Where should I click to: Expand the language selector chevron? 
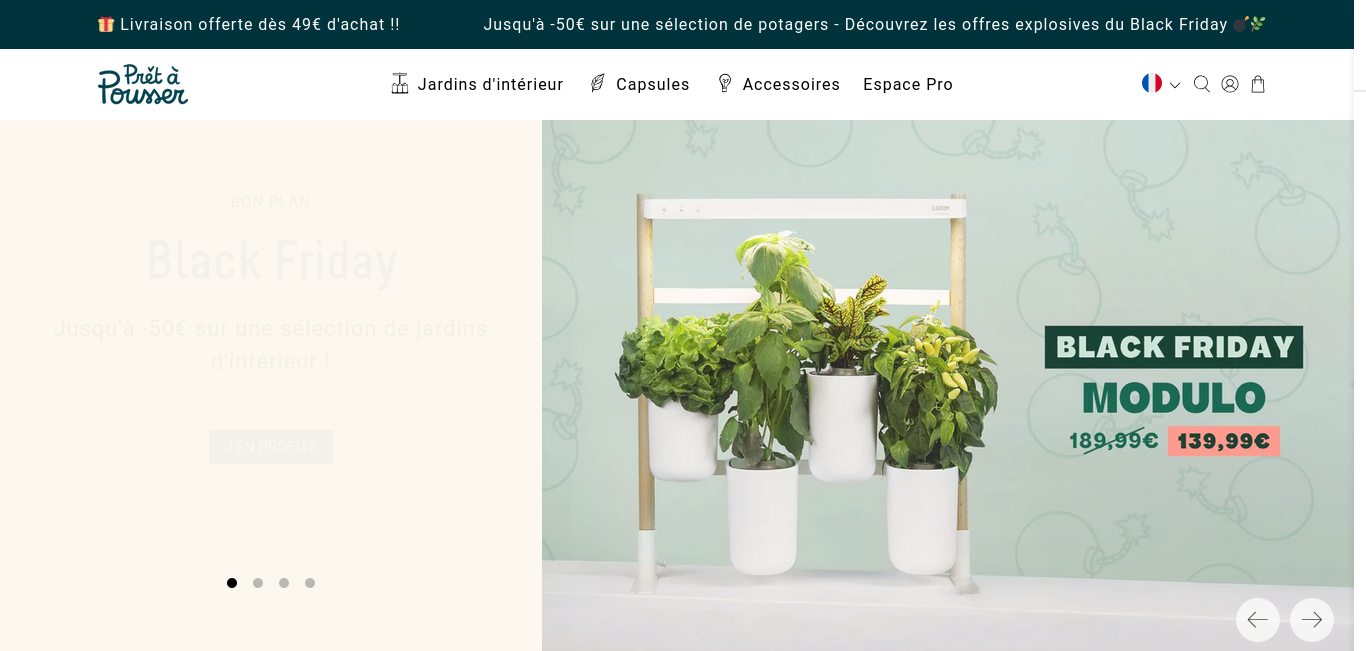pos(1175,85)
